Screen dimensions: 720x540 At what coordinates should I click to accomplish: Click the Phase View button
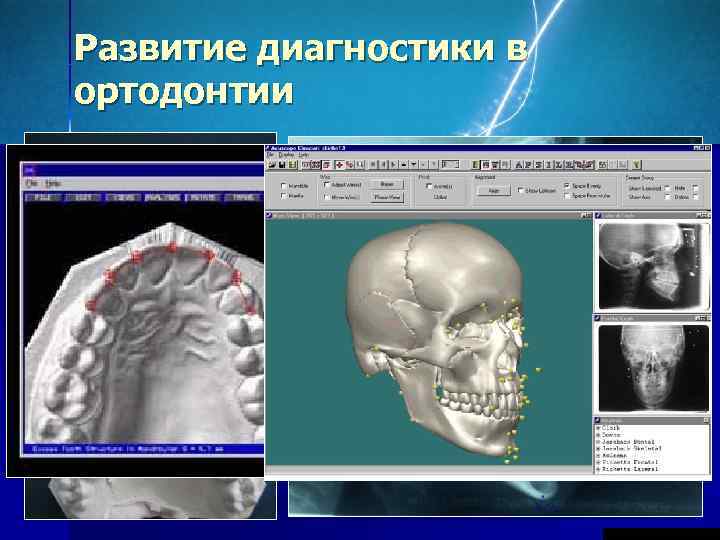pyautogui.click(x=387, y=197)
